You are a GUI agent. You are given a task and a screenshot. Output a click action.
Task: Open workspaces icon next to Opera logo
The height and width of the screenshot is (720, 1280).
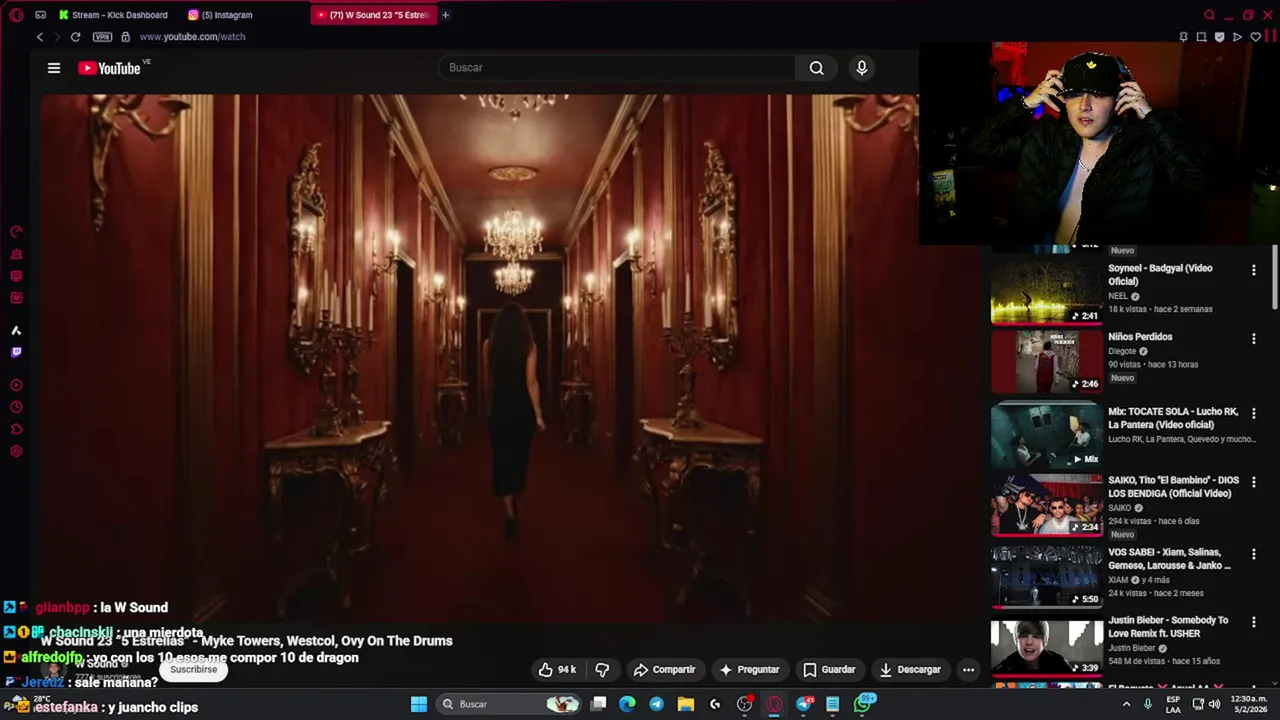pos(40,15)
